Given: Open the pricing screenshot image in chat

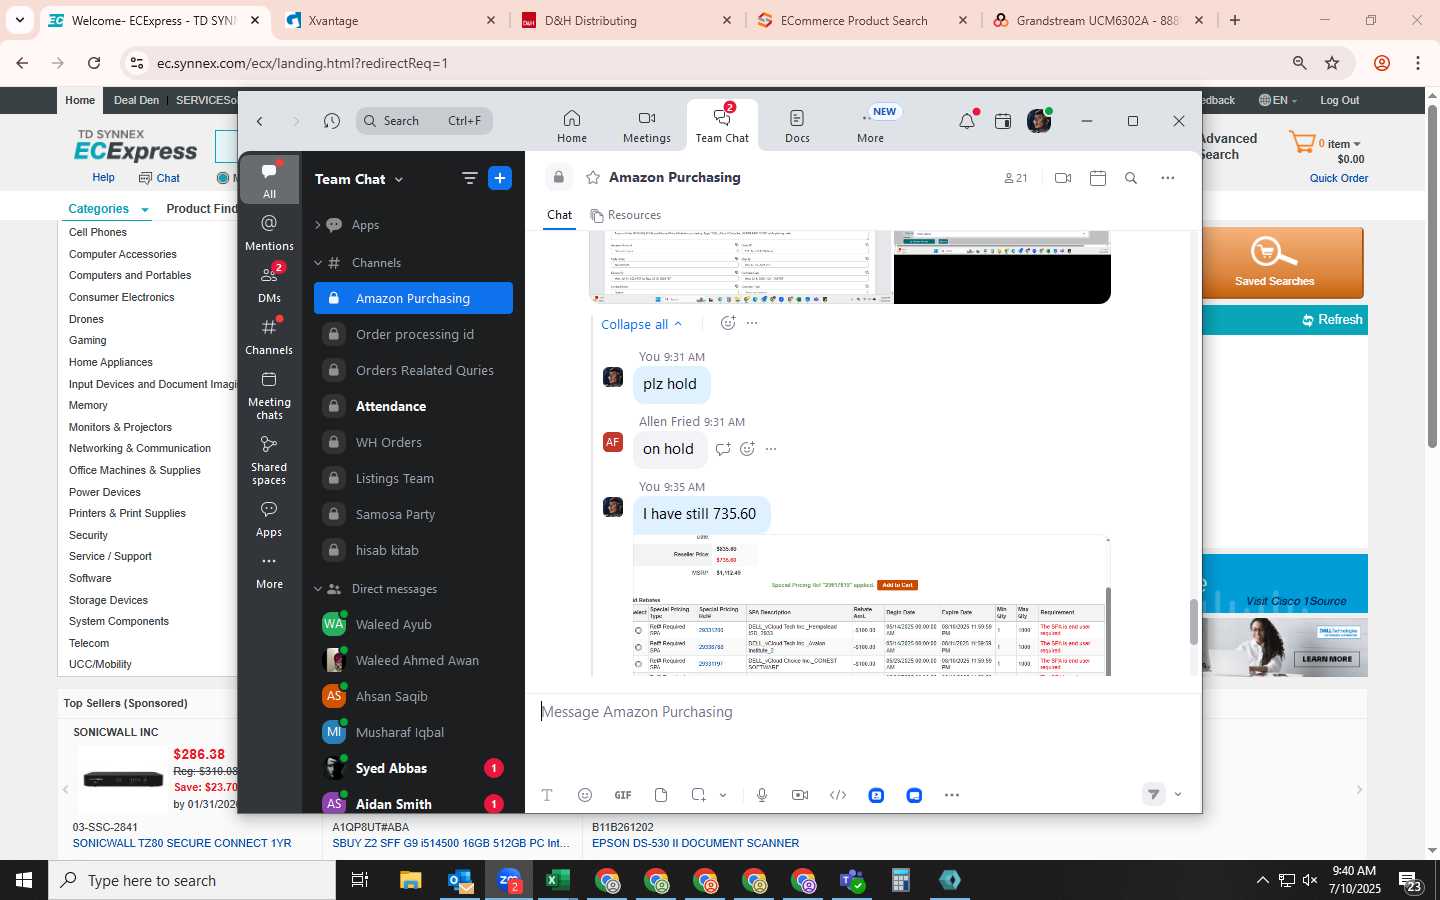Looking at the screenshot, I should (871, 606).
